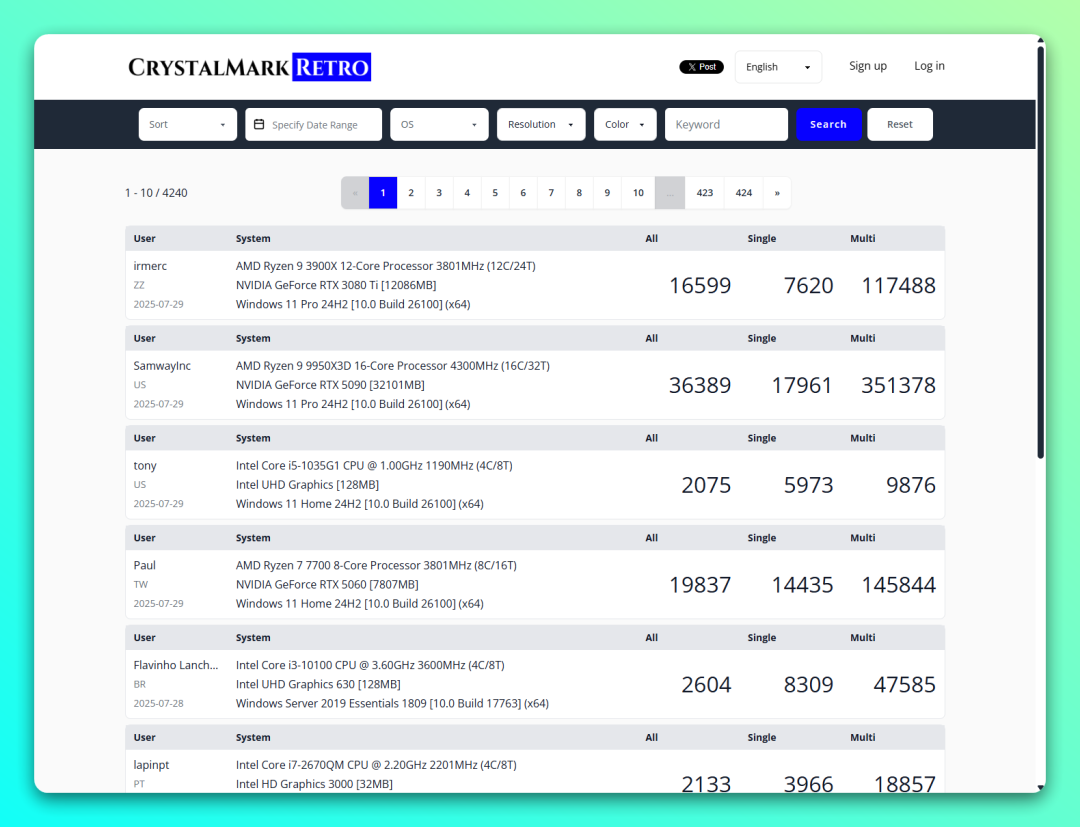Go to results page 4

tap(467, 193)
